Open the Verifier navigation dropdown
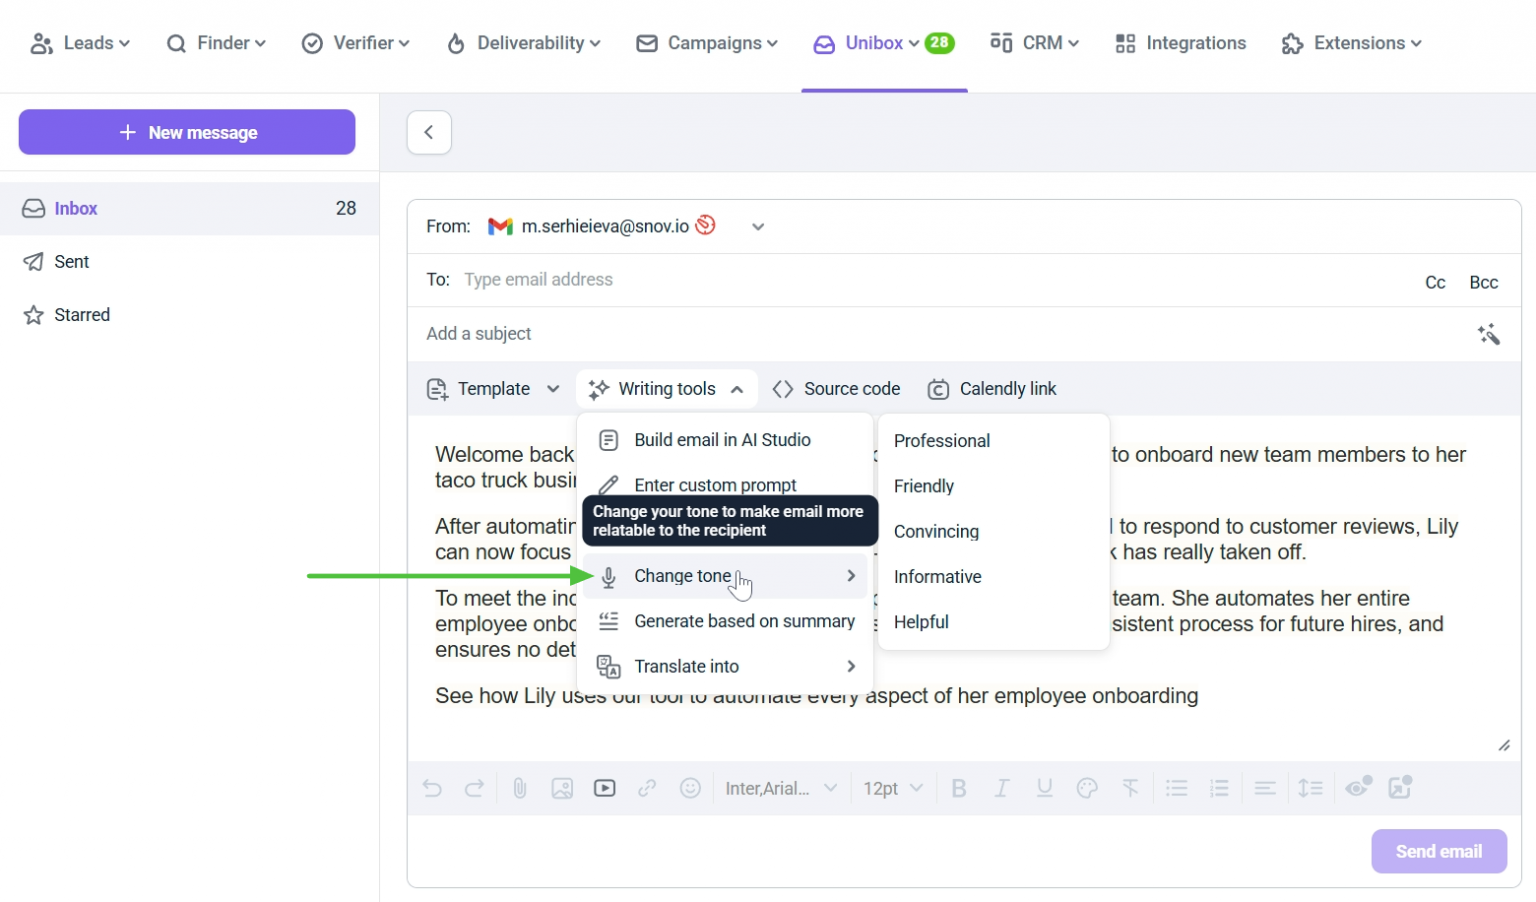1536x902 pixels. pyautogui.click(x=356, y=43)
